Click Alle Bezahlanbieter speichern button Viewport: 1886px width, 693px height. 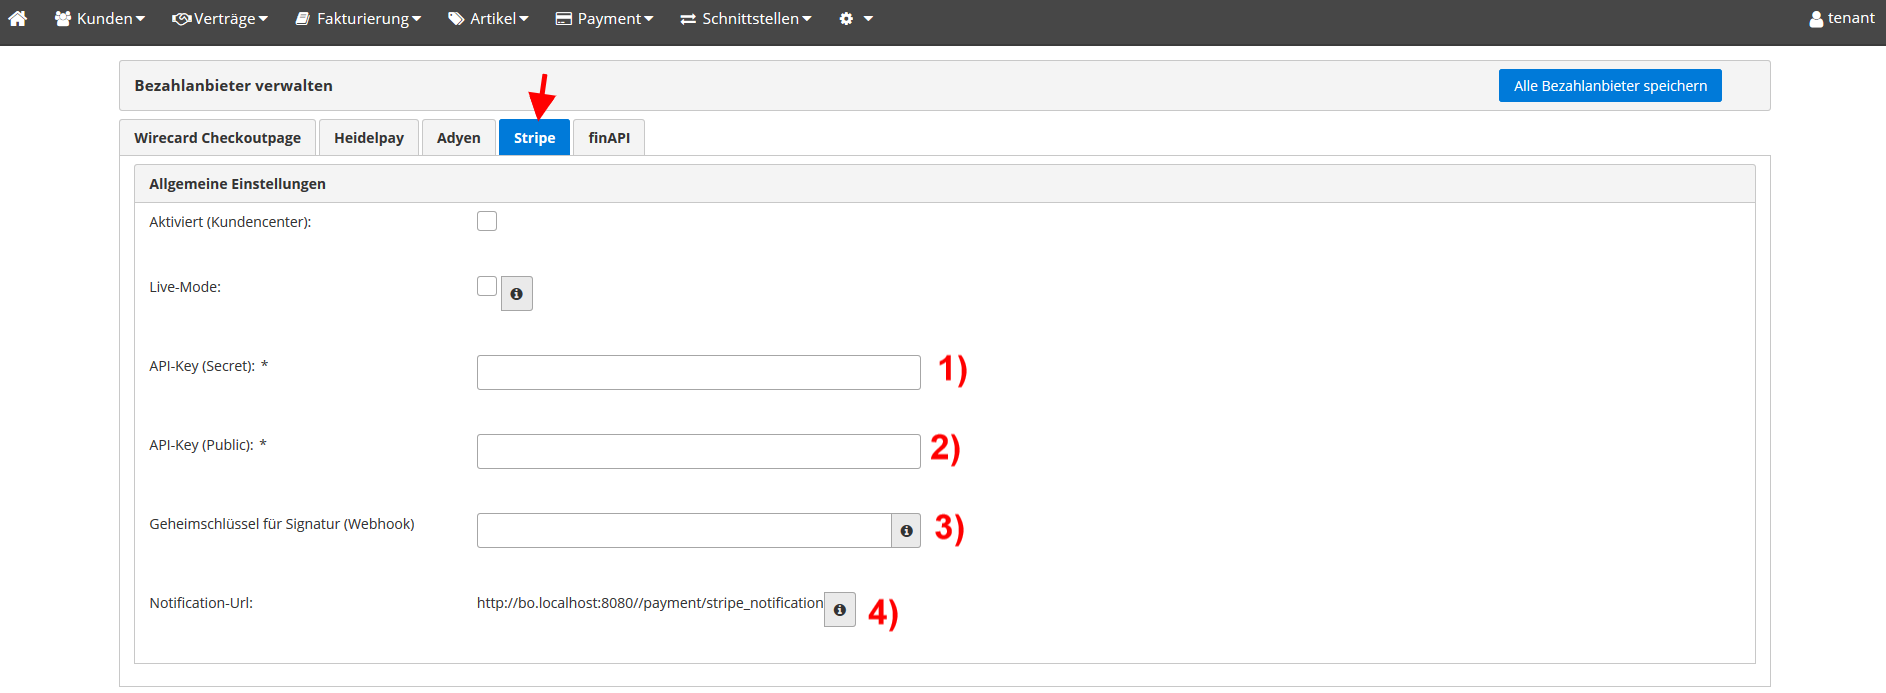tap(1610, 86)
